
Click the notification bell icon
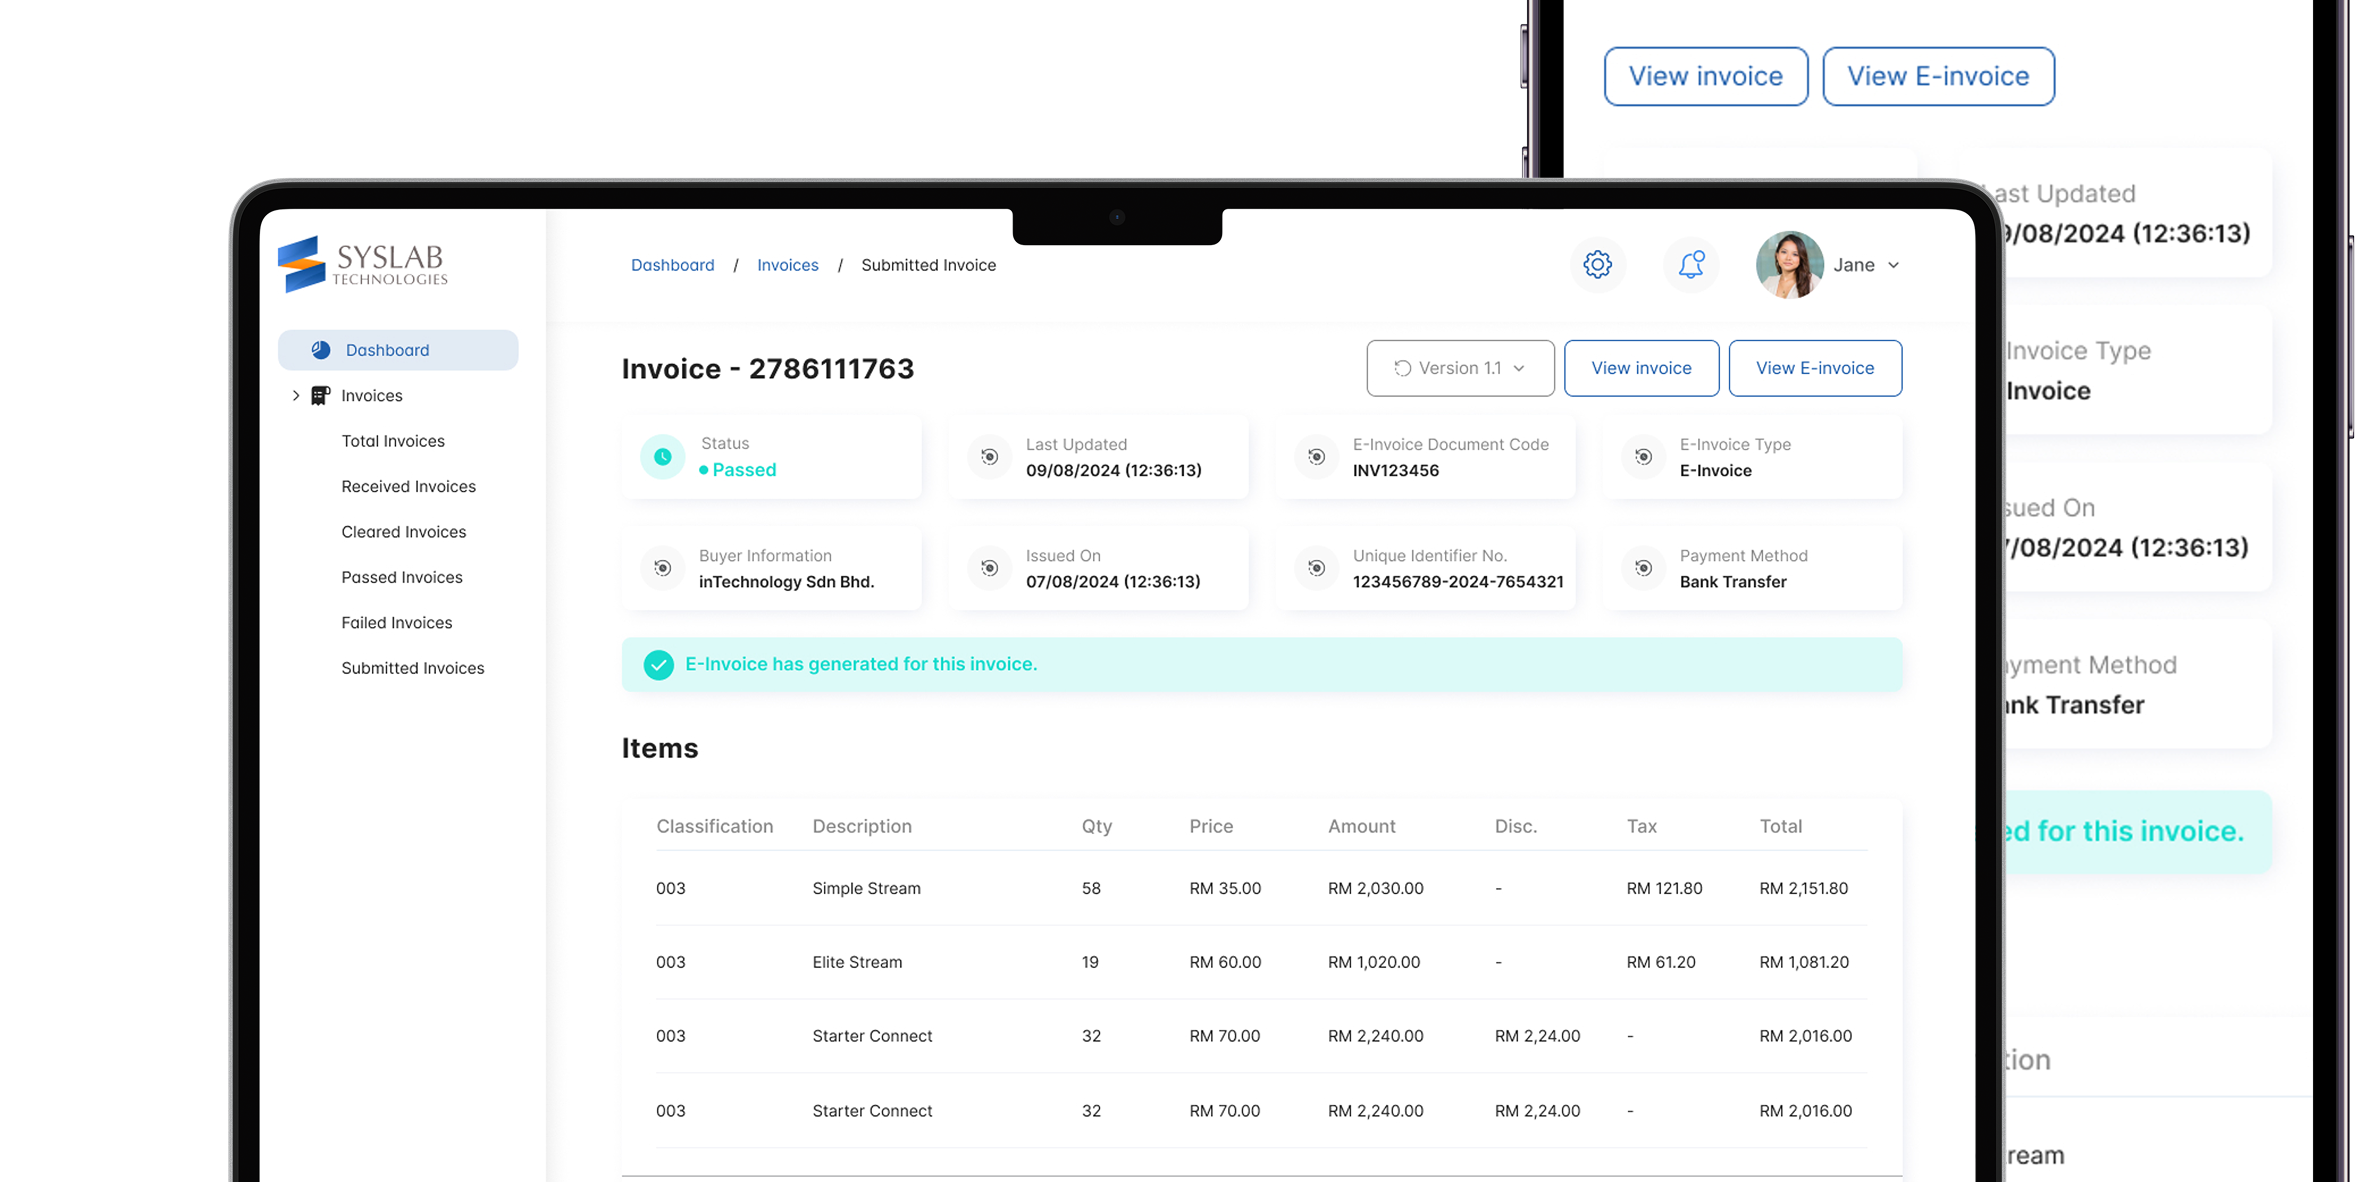[x=1691, y=265]
